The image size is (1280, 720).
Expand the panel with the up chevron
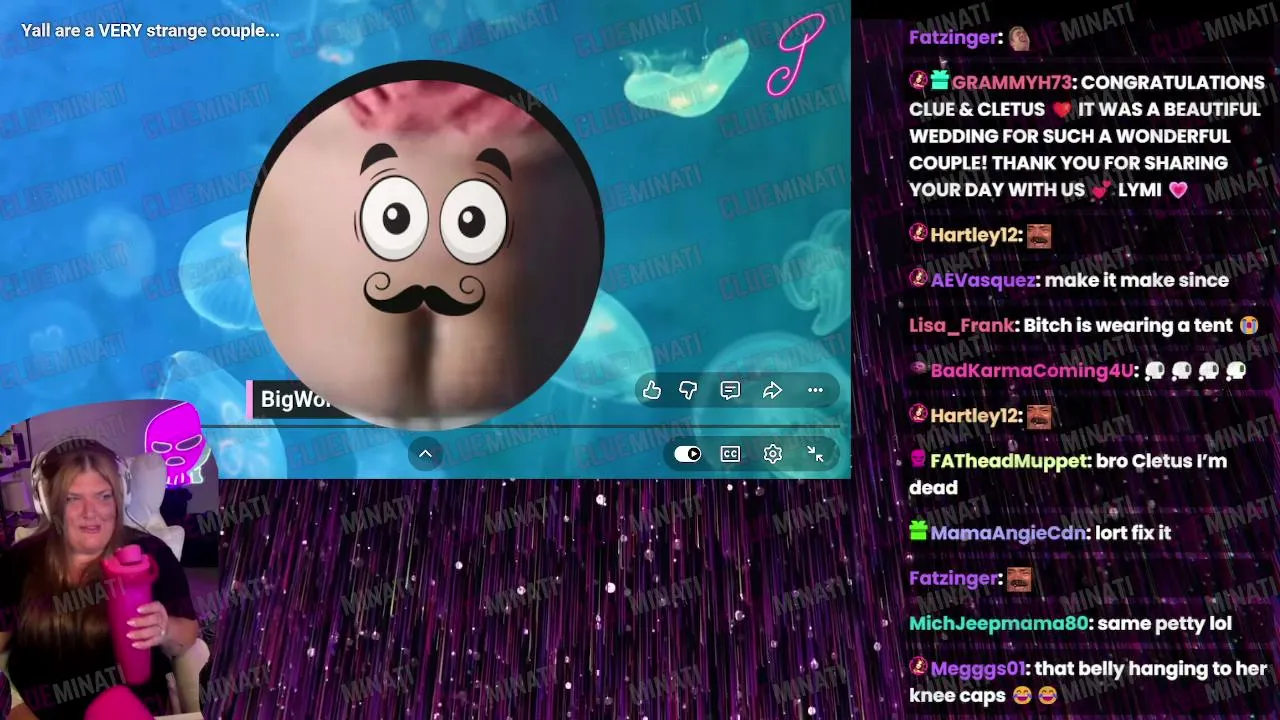[x=425, y=454]
